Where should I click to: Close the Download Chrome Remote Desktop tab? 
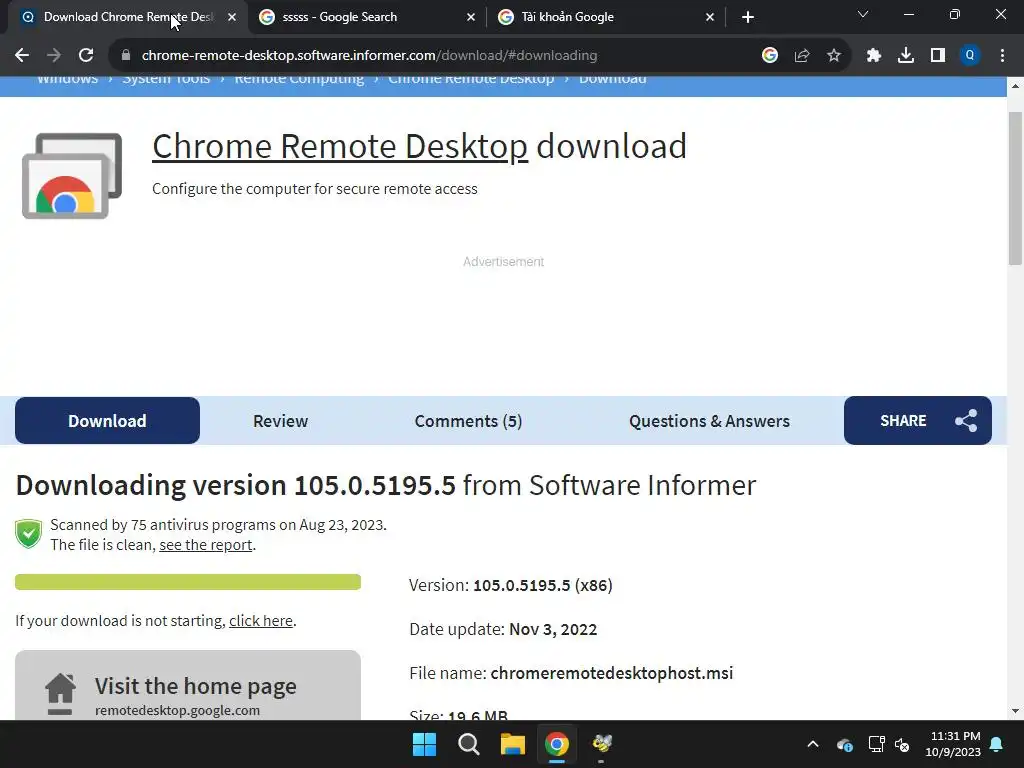[x=232, y=17]
